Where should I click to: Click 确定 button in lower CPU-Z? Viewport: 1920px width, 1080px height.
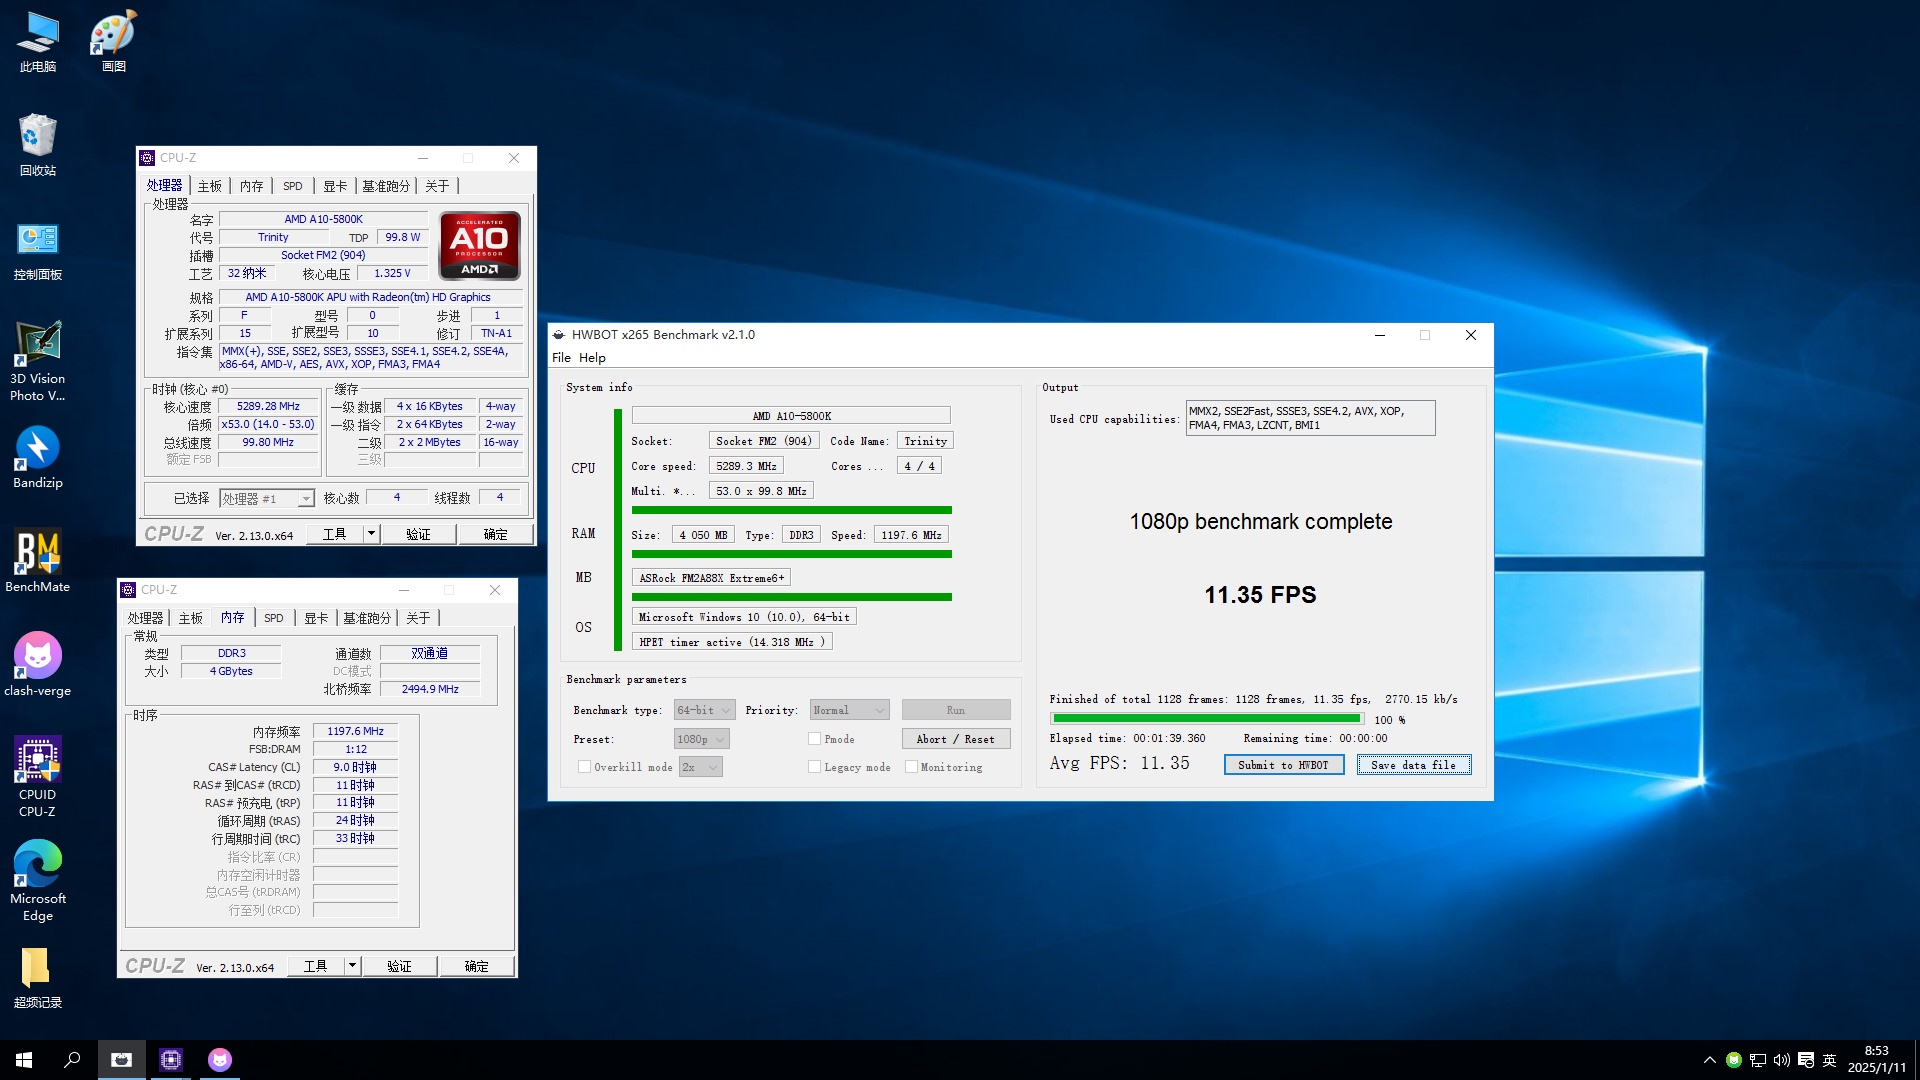[x=477, y=966]
